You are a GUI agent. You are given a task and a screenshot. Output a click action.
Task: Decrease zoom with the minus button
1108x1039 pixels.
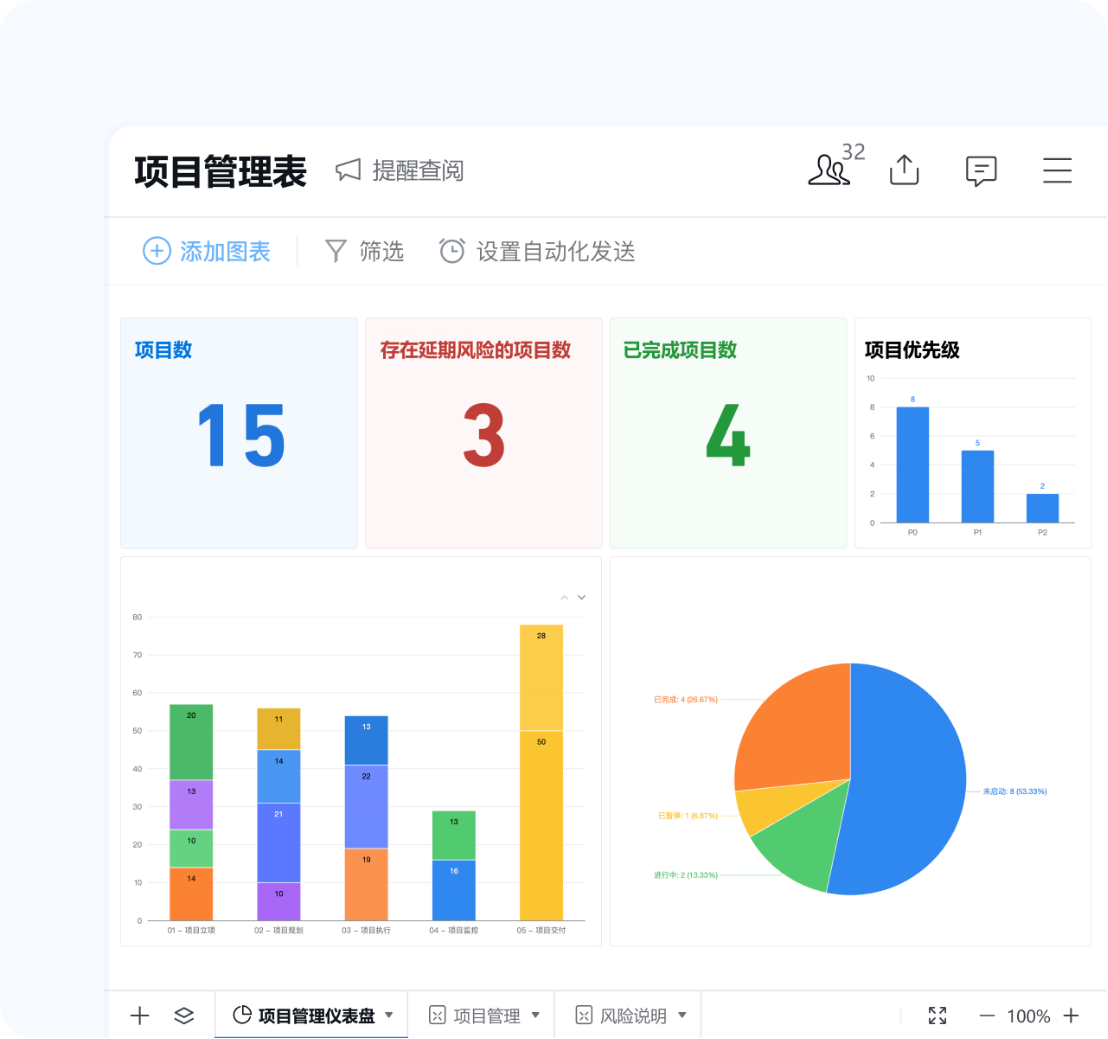click(987, 1016)
